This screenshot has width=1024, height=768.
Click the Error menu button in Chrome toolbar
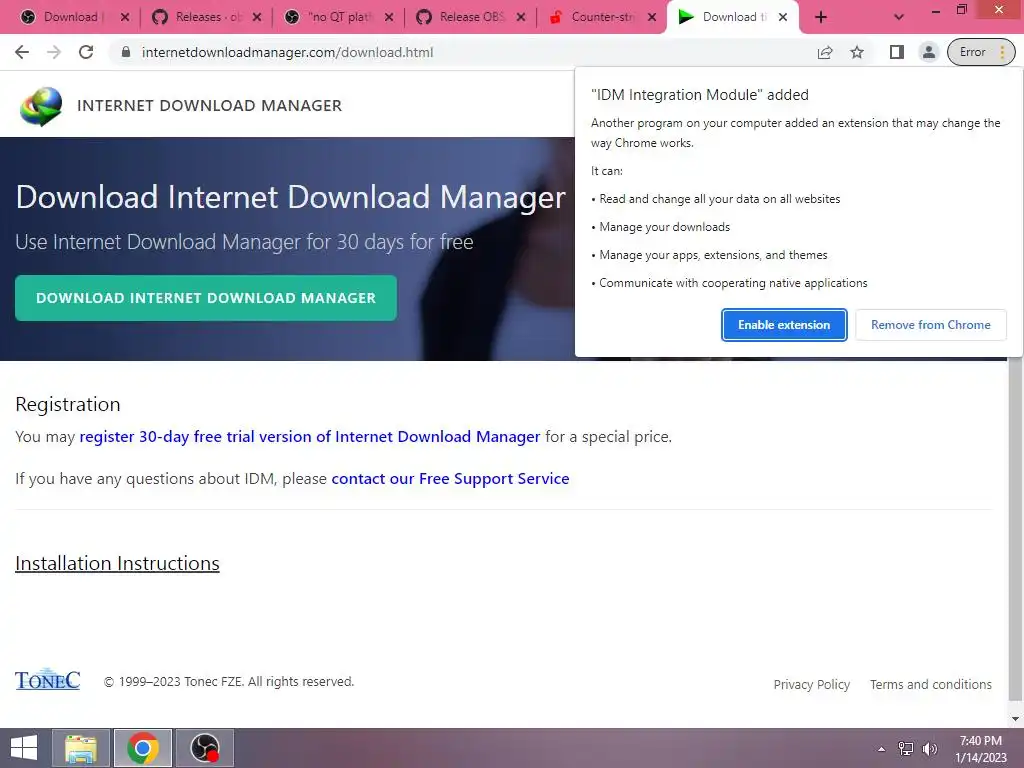pyautogui.click(x=981, y=52)
